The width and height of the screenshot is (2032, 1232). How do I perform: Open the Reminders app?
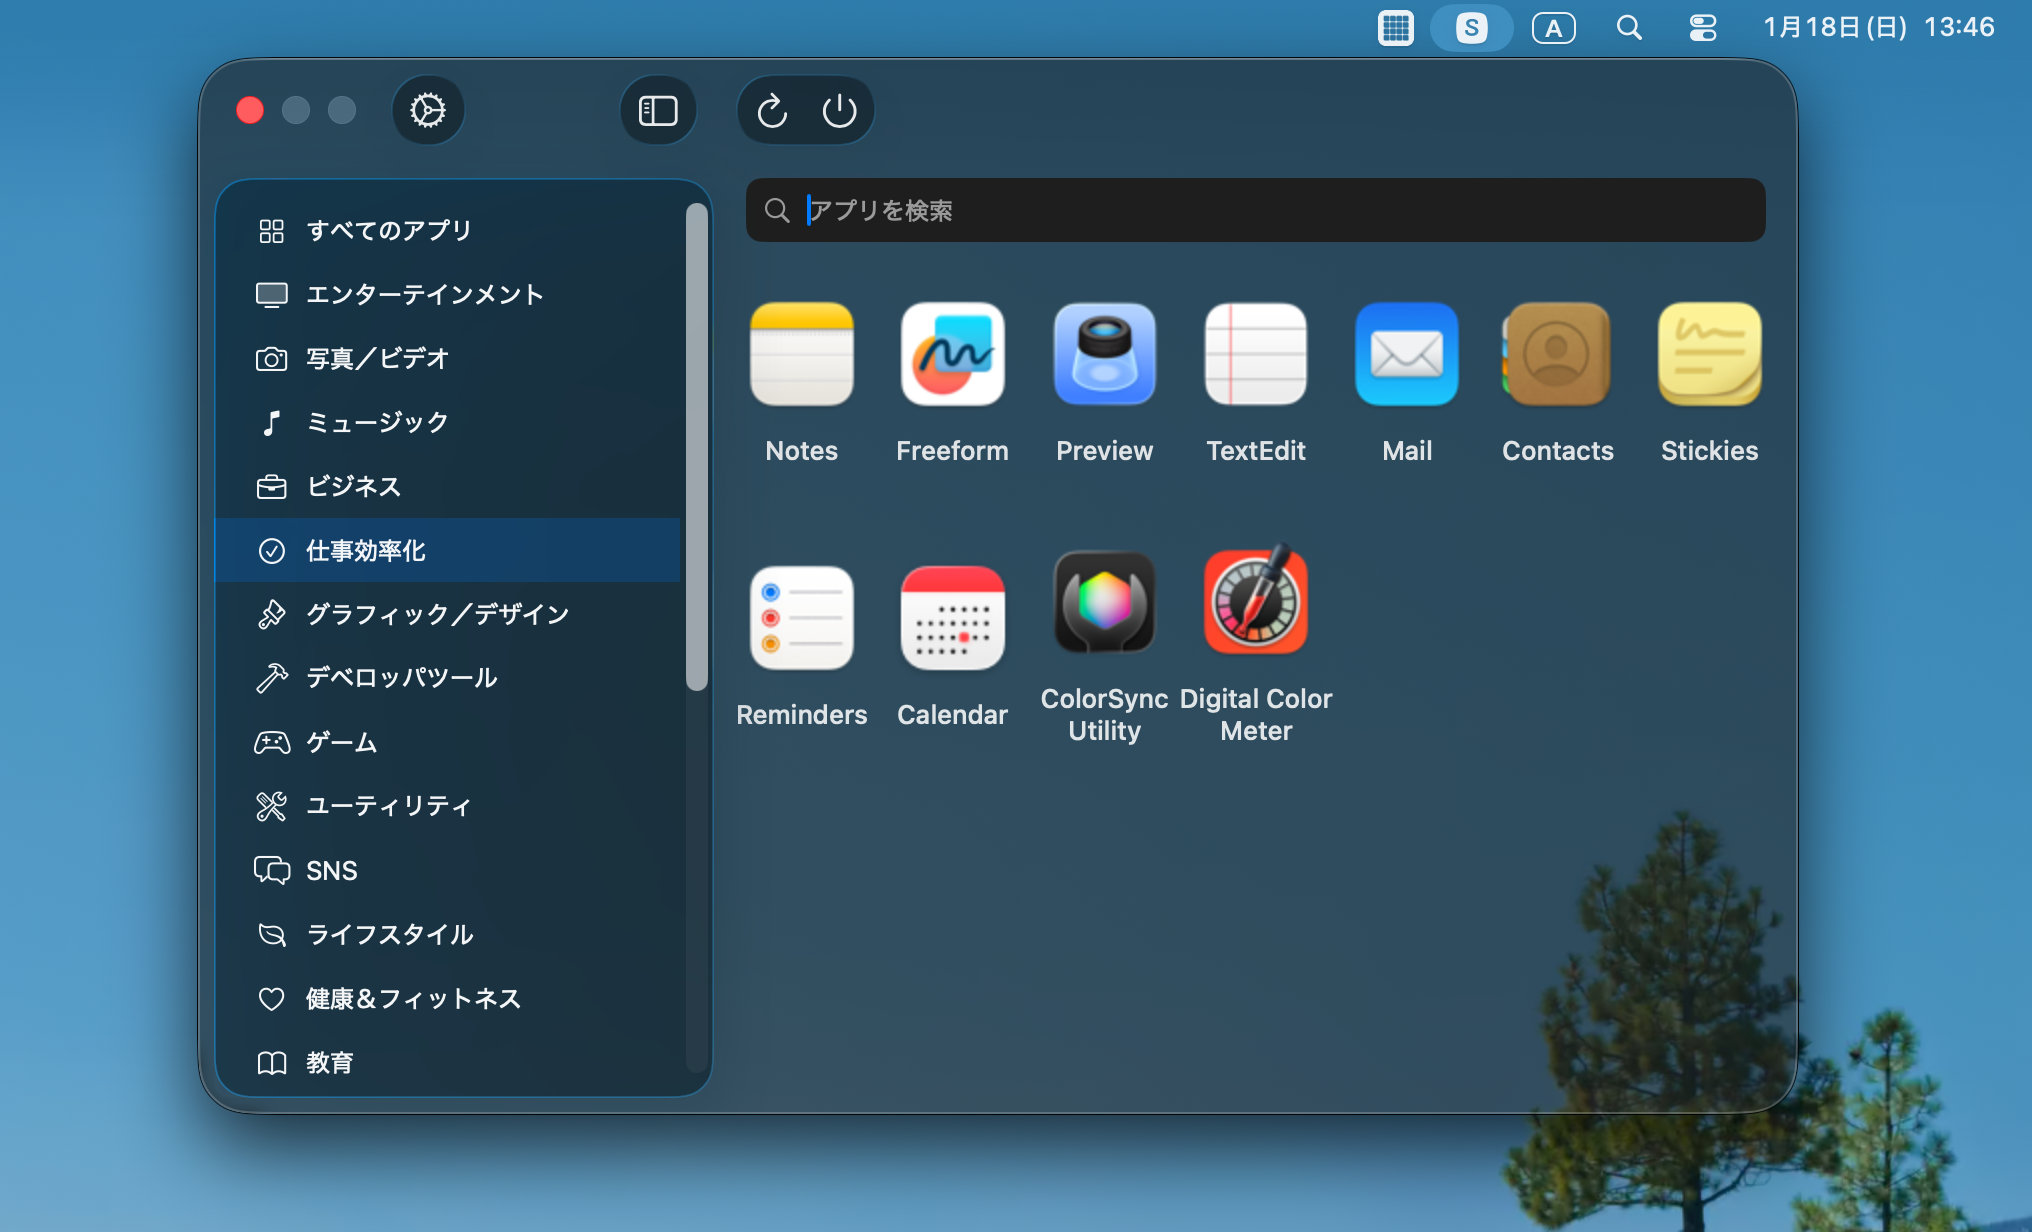(x=801, y=618)
